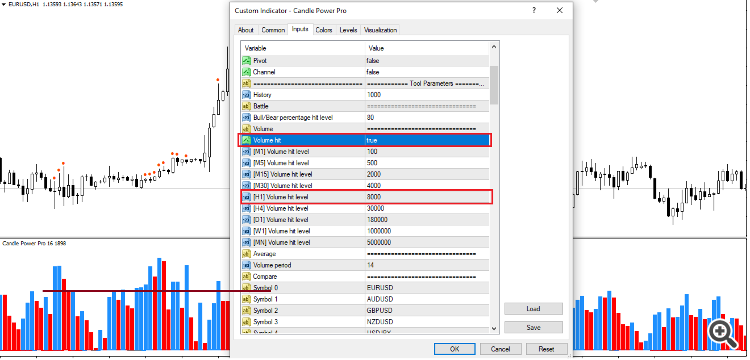The width and height of the screenshot is (750, 360).
Task: Switch to the About tab
Action: (246, 30)
